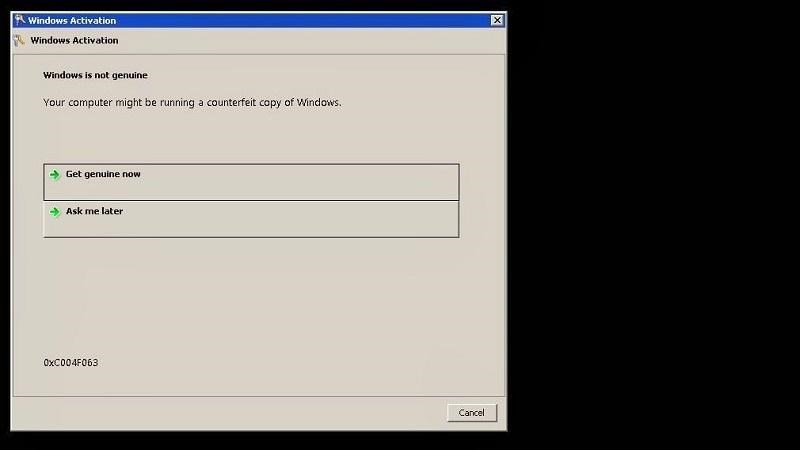Click the 'Windows is not genuine' heading
The height and width of the screenshot is (450, 800).
95,75
